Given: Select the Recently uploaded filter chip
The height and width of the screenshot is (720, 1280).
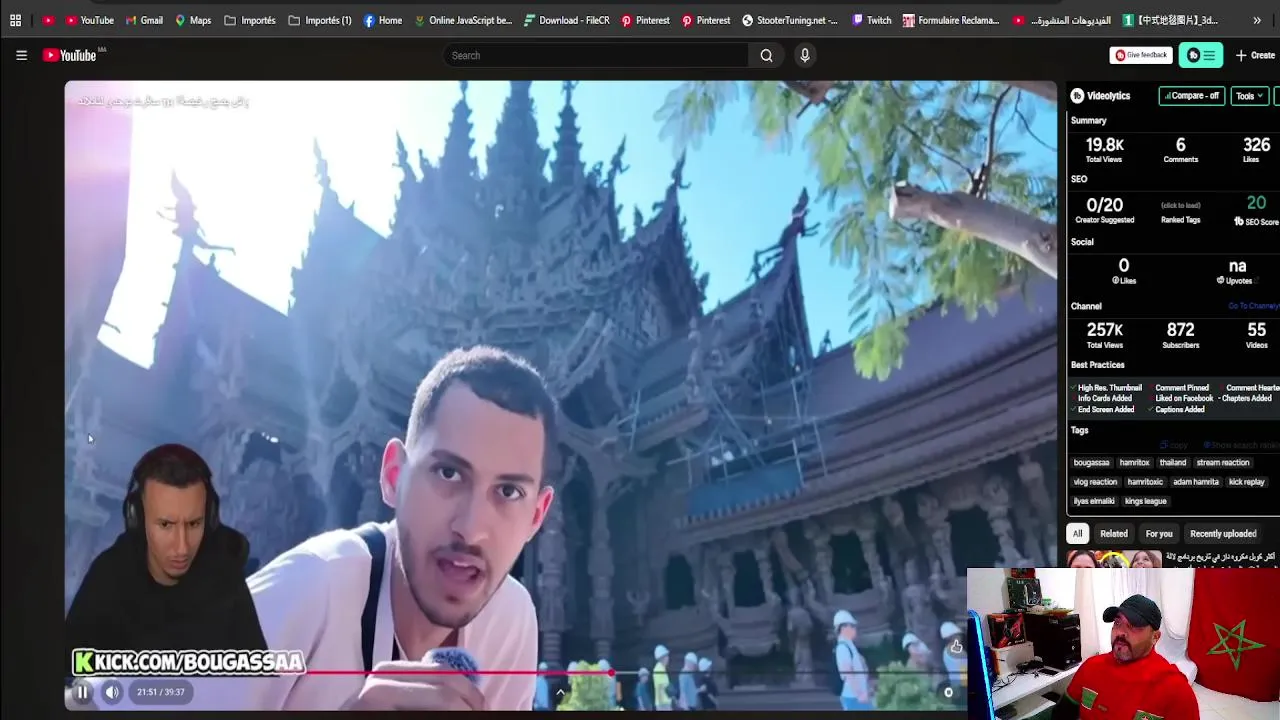Looking at the screenshot, I should [x=1223, y=534].
